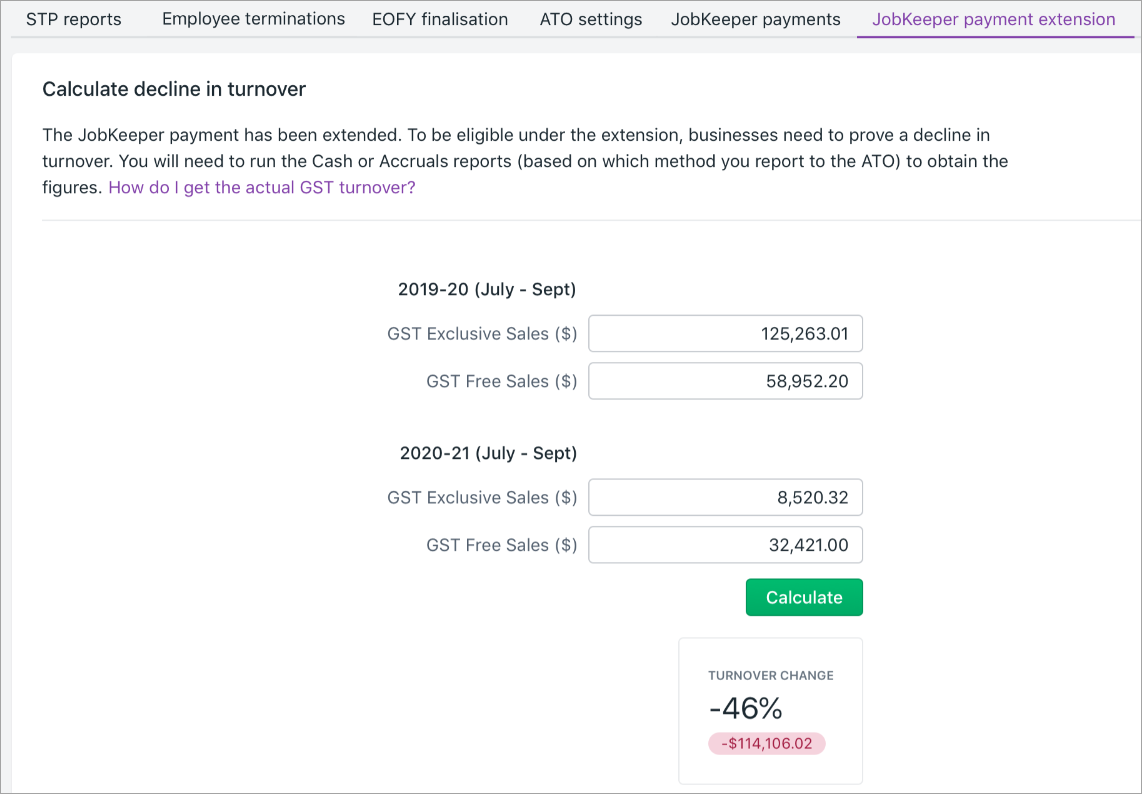Click the '2020-21 (July - Sept)' heading
Image resolution: width=1142 pixels, height=794 pixels.
[x=488, y=454]
